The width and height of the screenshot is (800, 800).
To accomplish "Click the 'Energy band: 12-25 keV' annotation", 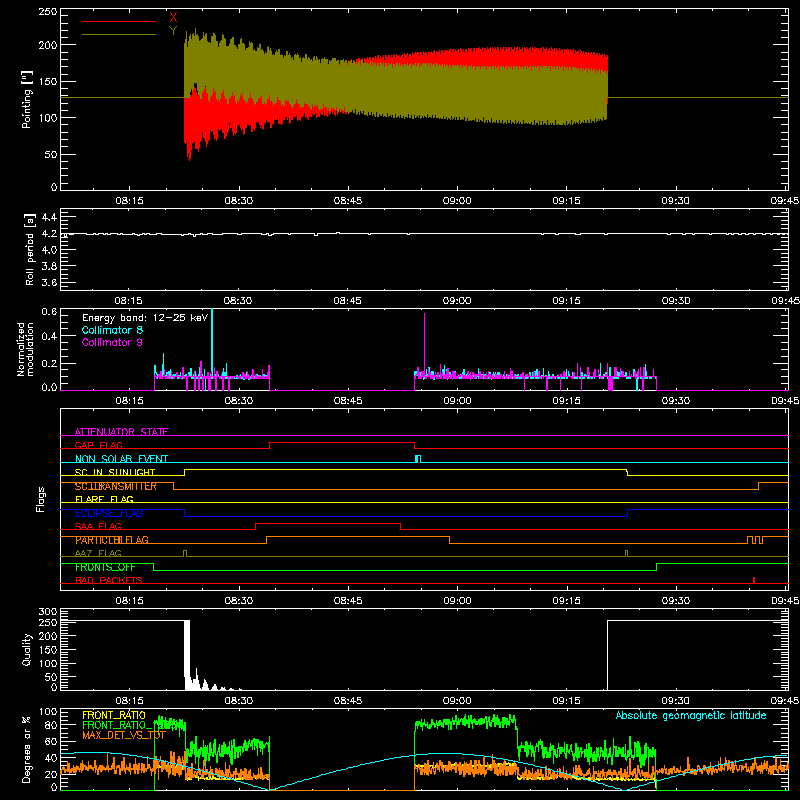I will click(x=145, y=318).
